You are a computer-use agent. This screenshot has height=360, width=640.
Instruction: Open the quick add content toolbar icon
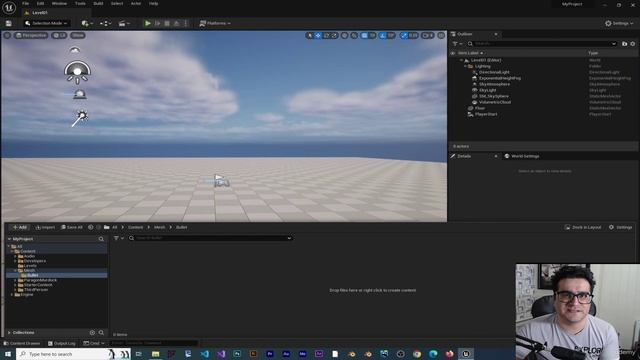pyautogui.click(x=87, y=23)
